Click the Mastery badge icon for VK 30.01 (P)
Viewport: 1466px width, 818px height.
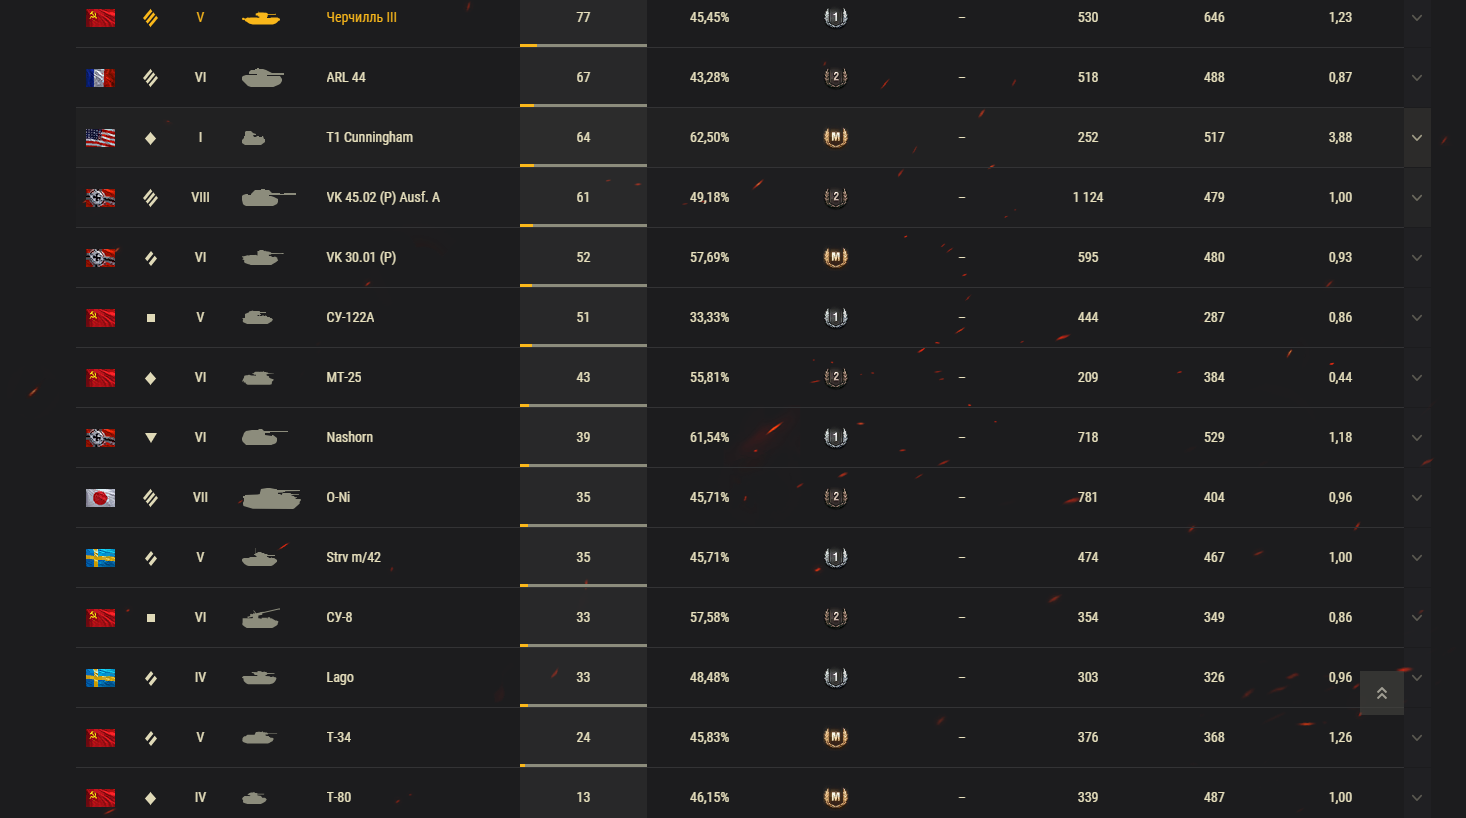click(x=835, y=257)
